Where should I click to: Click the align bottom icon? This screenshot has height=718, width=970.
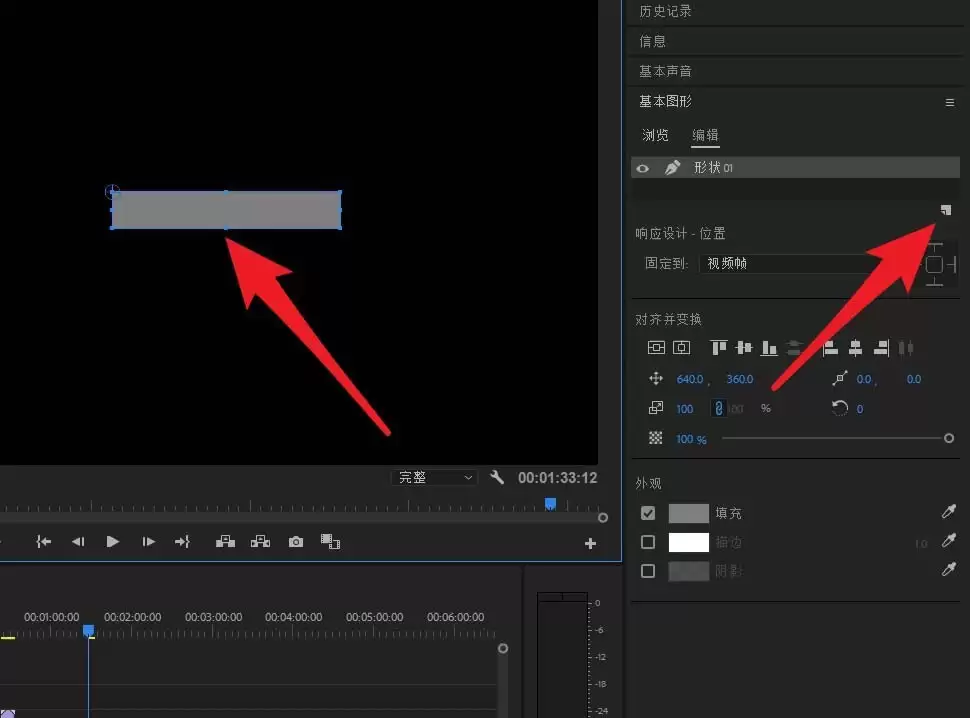[x=769, y=348]
